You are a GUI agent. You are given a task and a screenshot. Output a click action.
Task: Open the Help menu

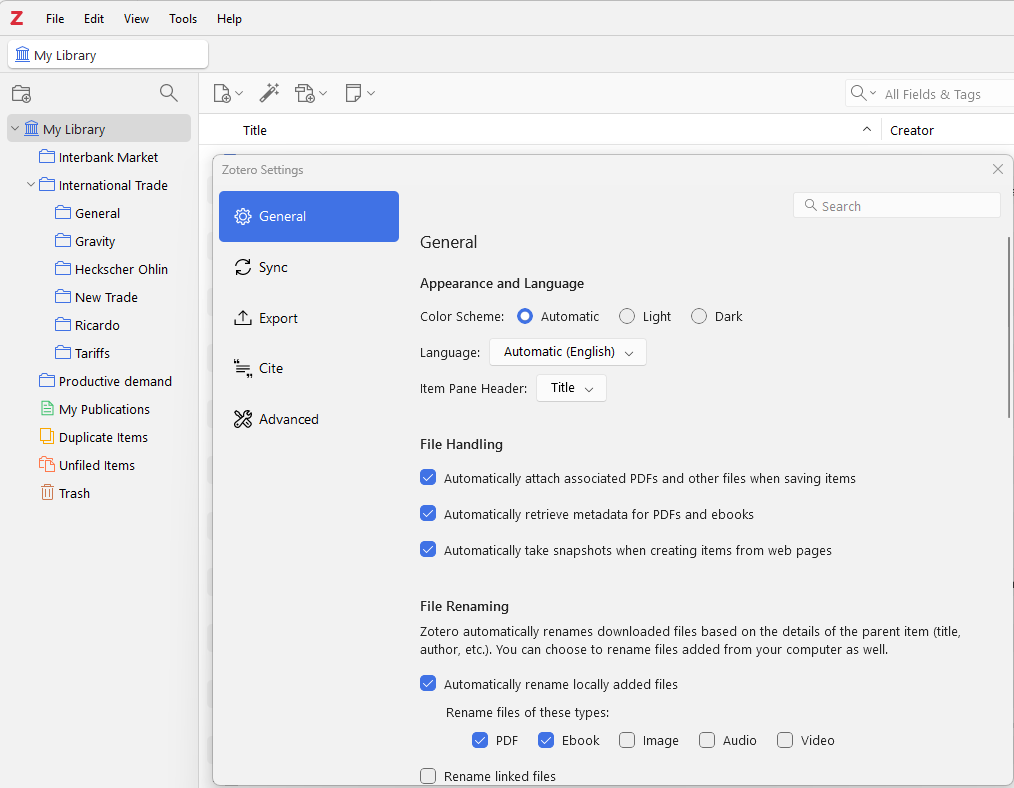tap(229, 19)
